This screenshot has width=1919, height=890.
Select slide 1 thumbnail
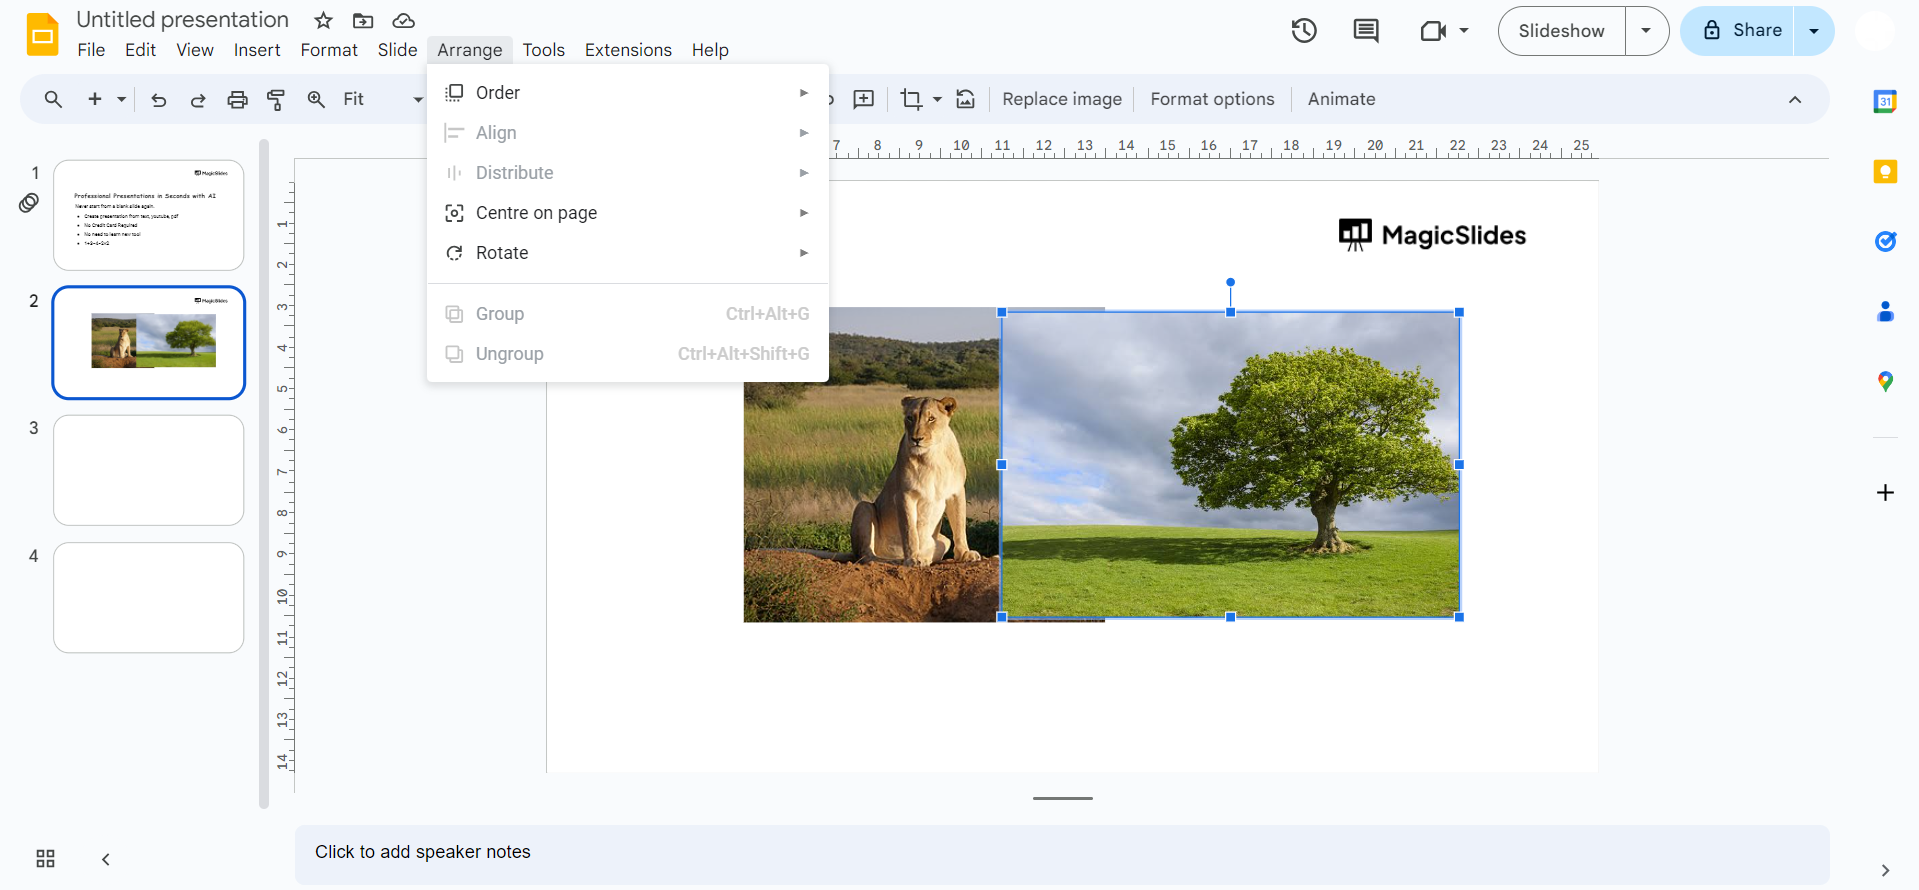pos(148,215)
